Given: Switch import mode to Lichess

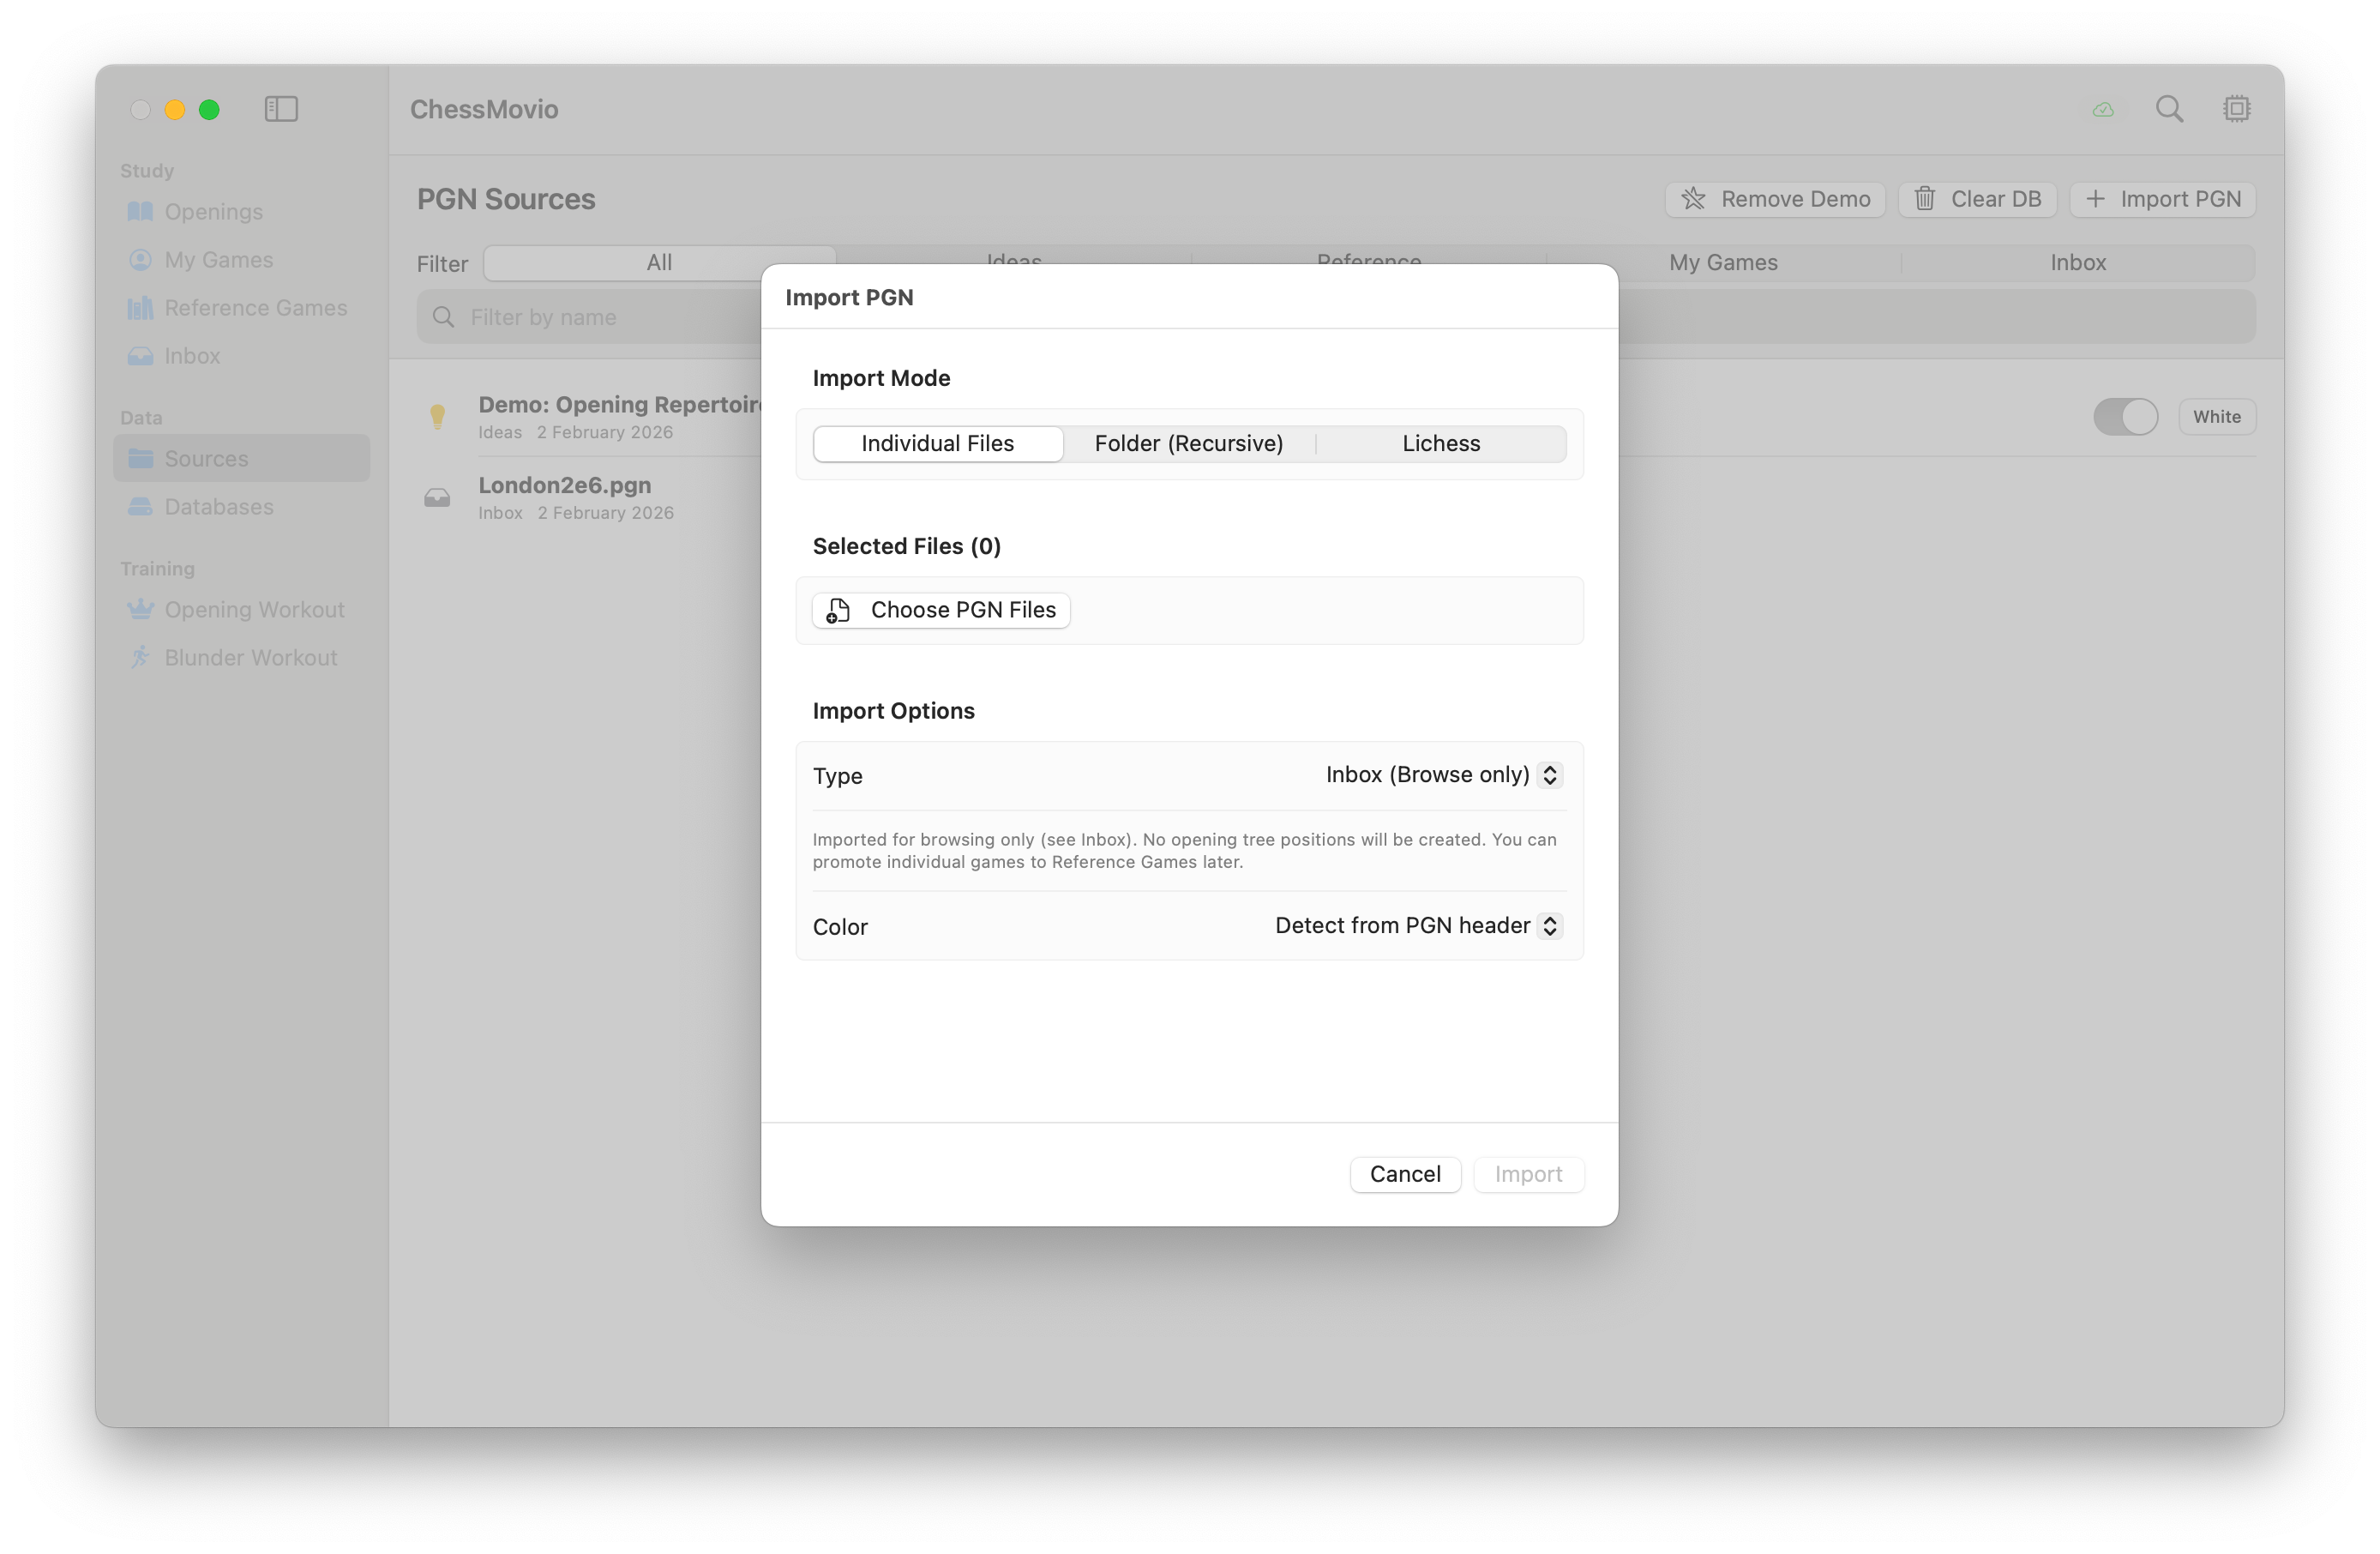Looking at the screenshot, I should click(1441, 443).
